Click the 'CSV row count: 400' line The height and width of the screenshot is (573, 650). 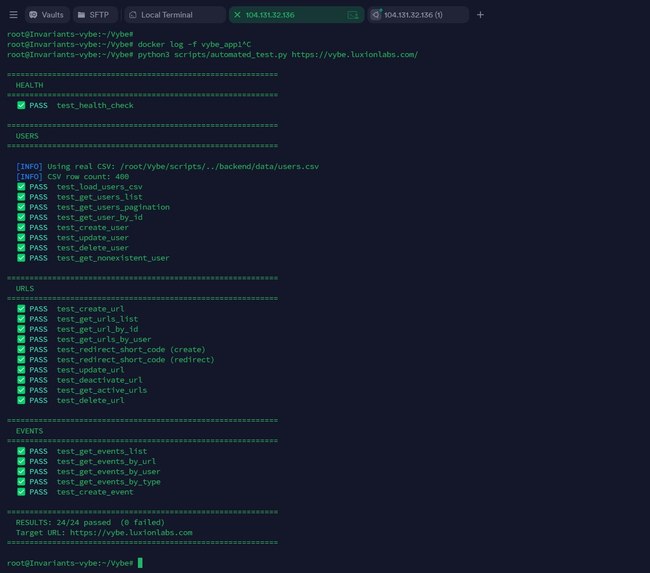(x=73, y=177)
